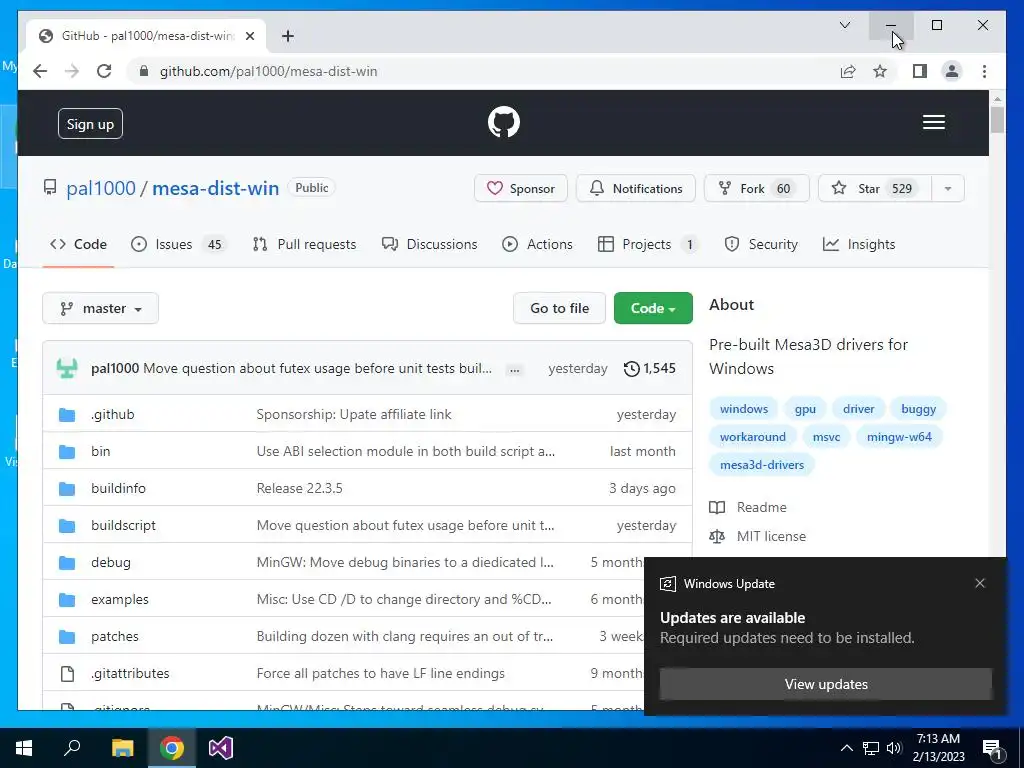The image size is (1024, 768).
Task: Bookmark page with the star icon
Action: [x=880, y=71]
